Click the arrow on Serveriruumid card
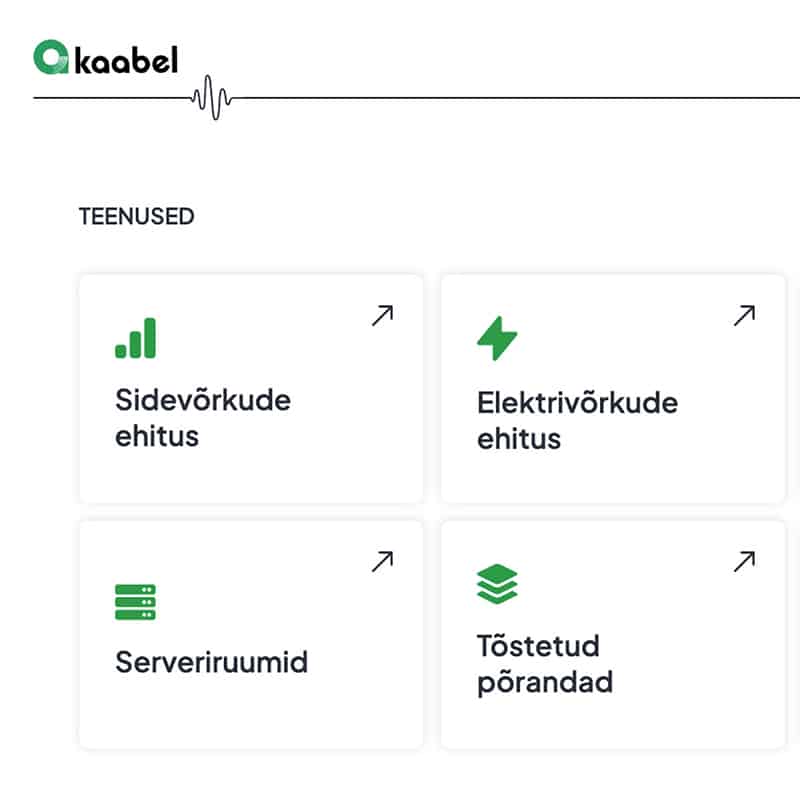 [x=382, y=562]
